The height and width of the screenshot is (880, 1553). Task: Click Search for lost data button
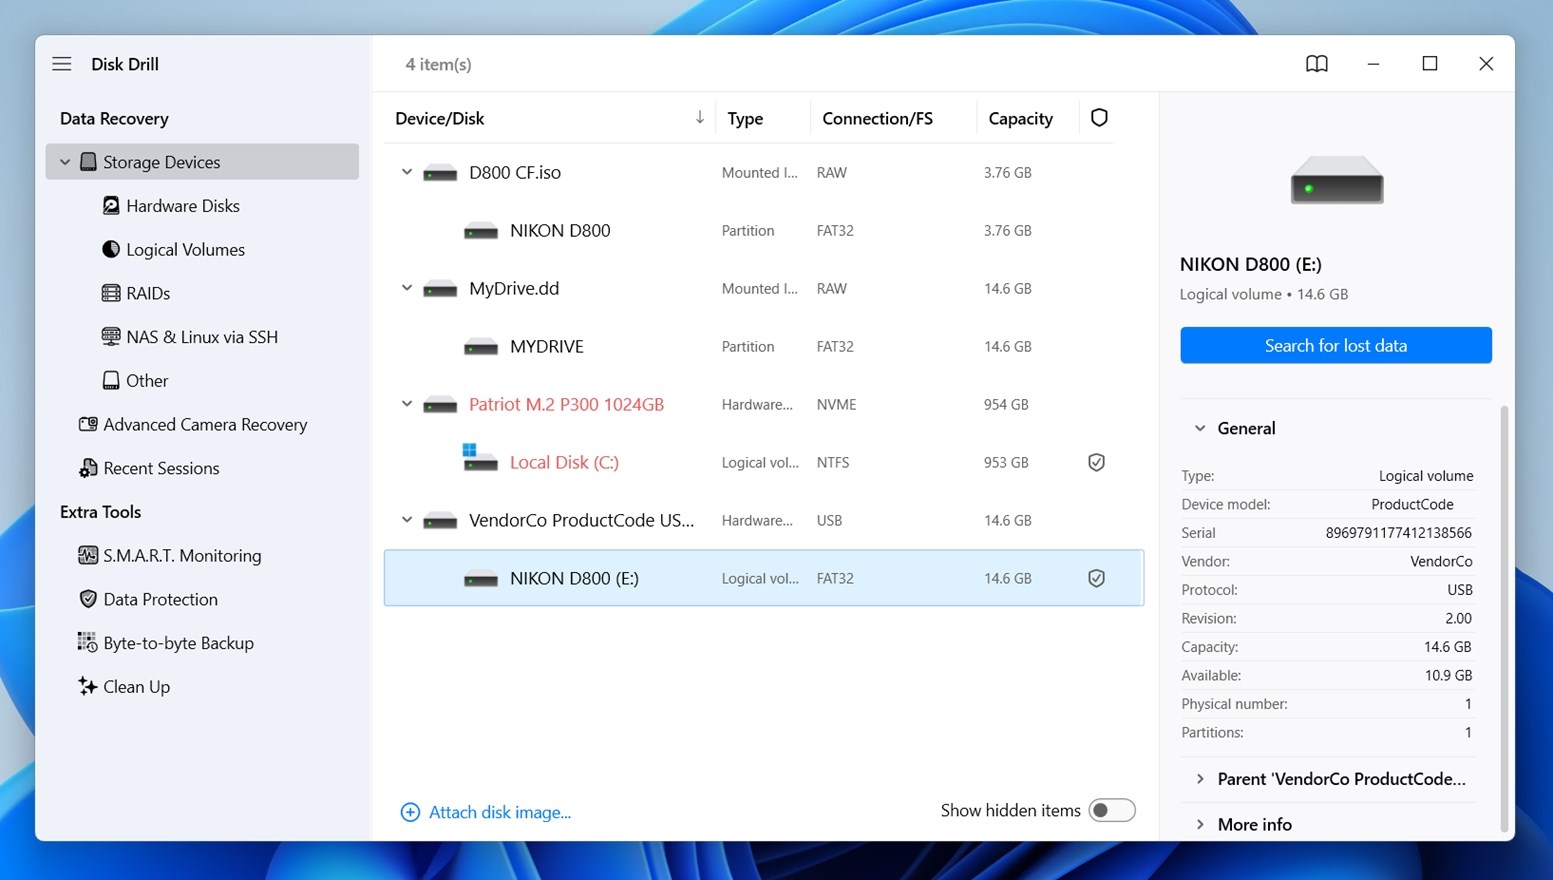pyautogui.click(x=1336, y=345)
